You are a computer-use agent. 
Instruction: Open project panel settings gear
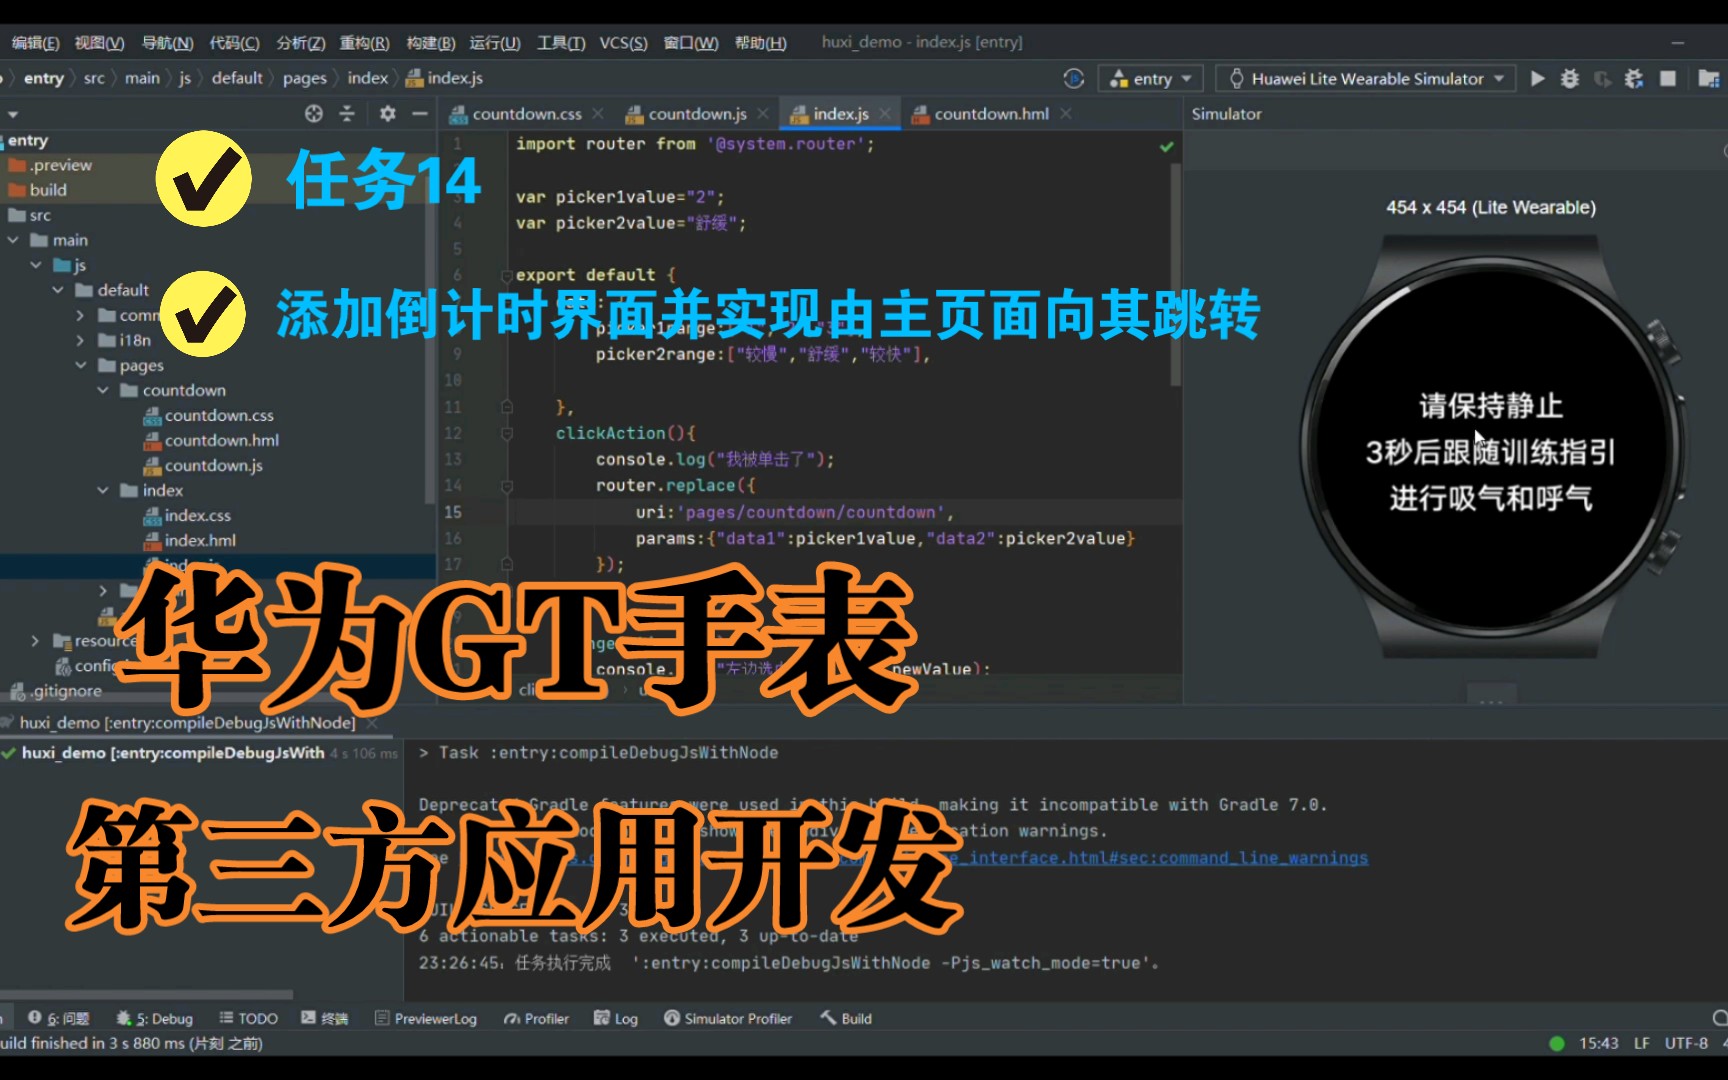pyautogui.click(x=388, y=114)
